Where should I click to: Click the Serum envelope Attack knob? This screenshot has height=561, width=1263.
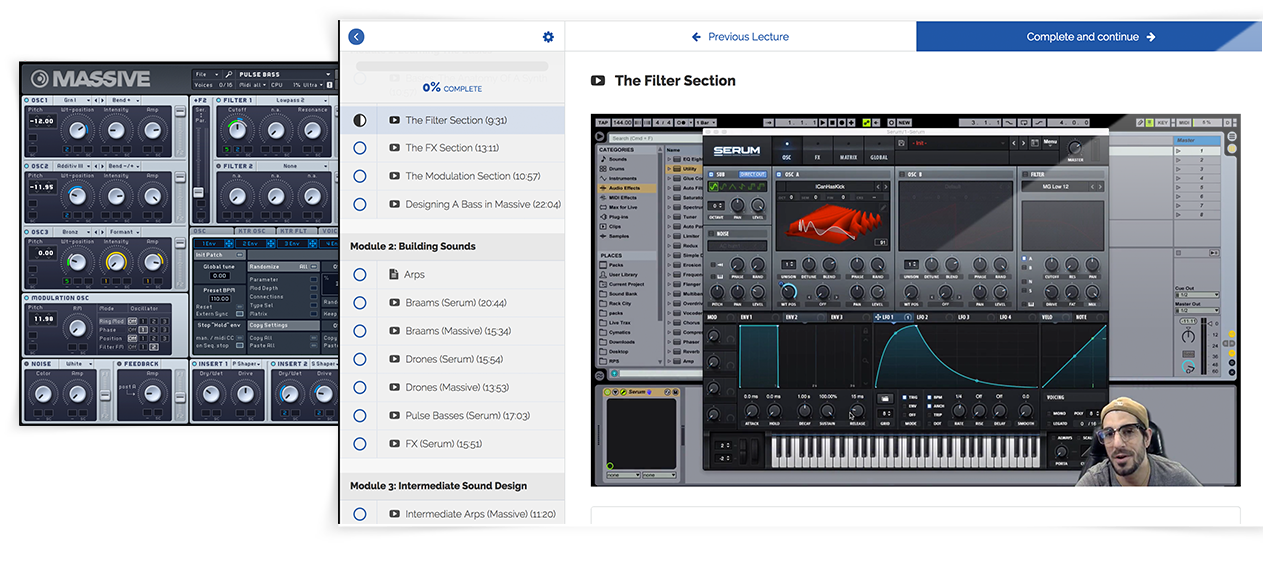tap(752, 411)
